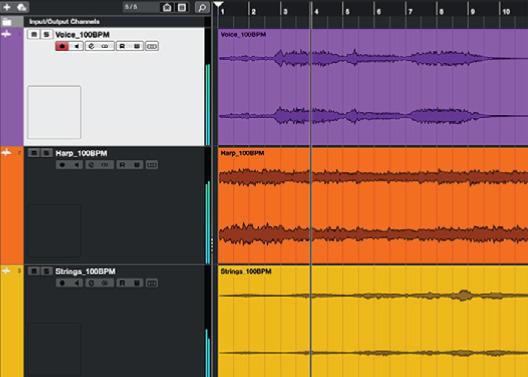Viewport: 528px width, 377px height.
Task: Click the link icon on Voice_100BPM track
Action: (106, 46)
